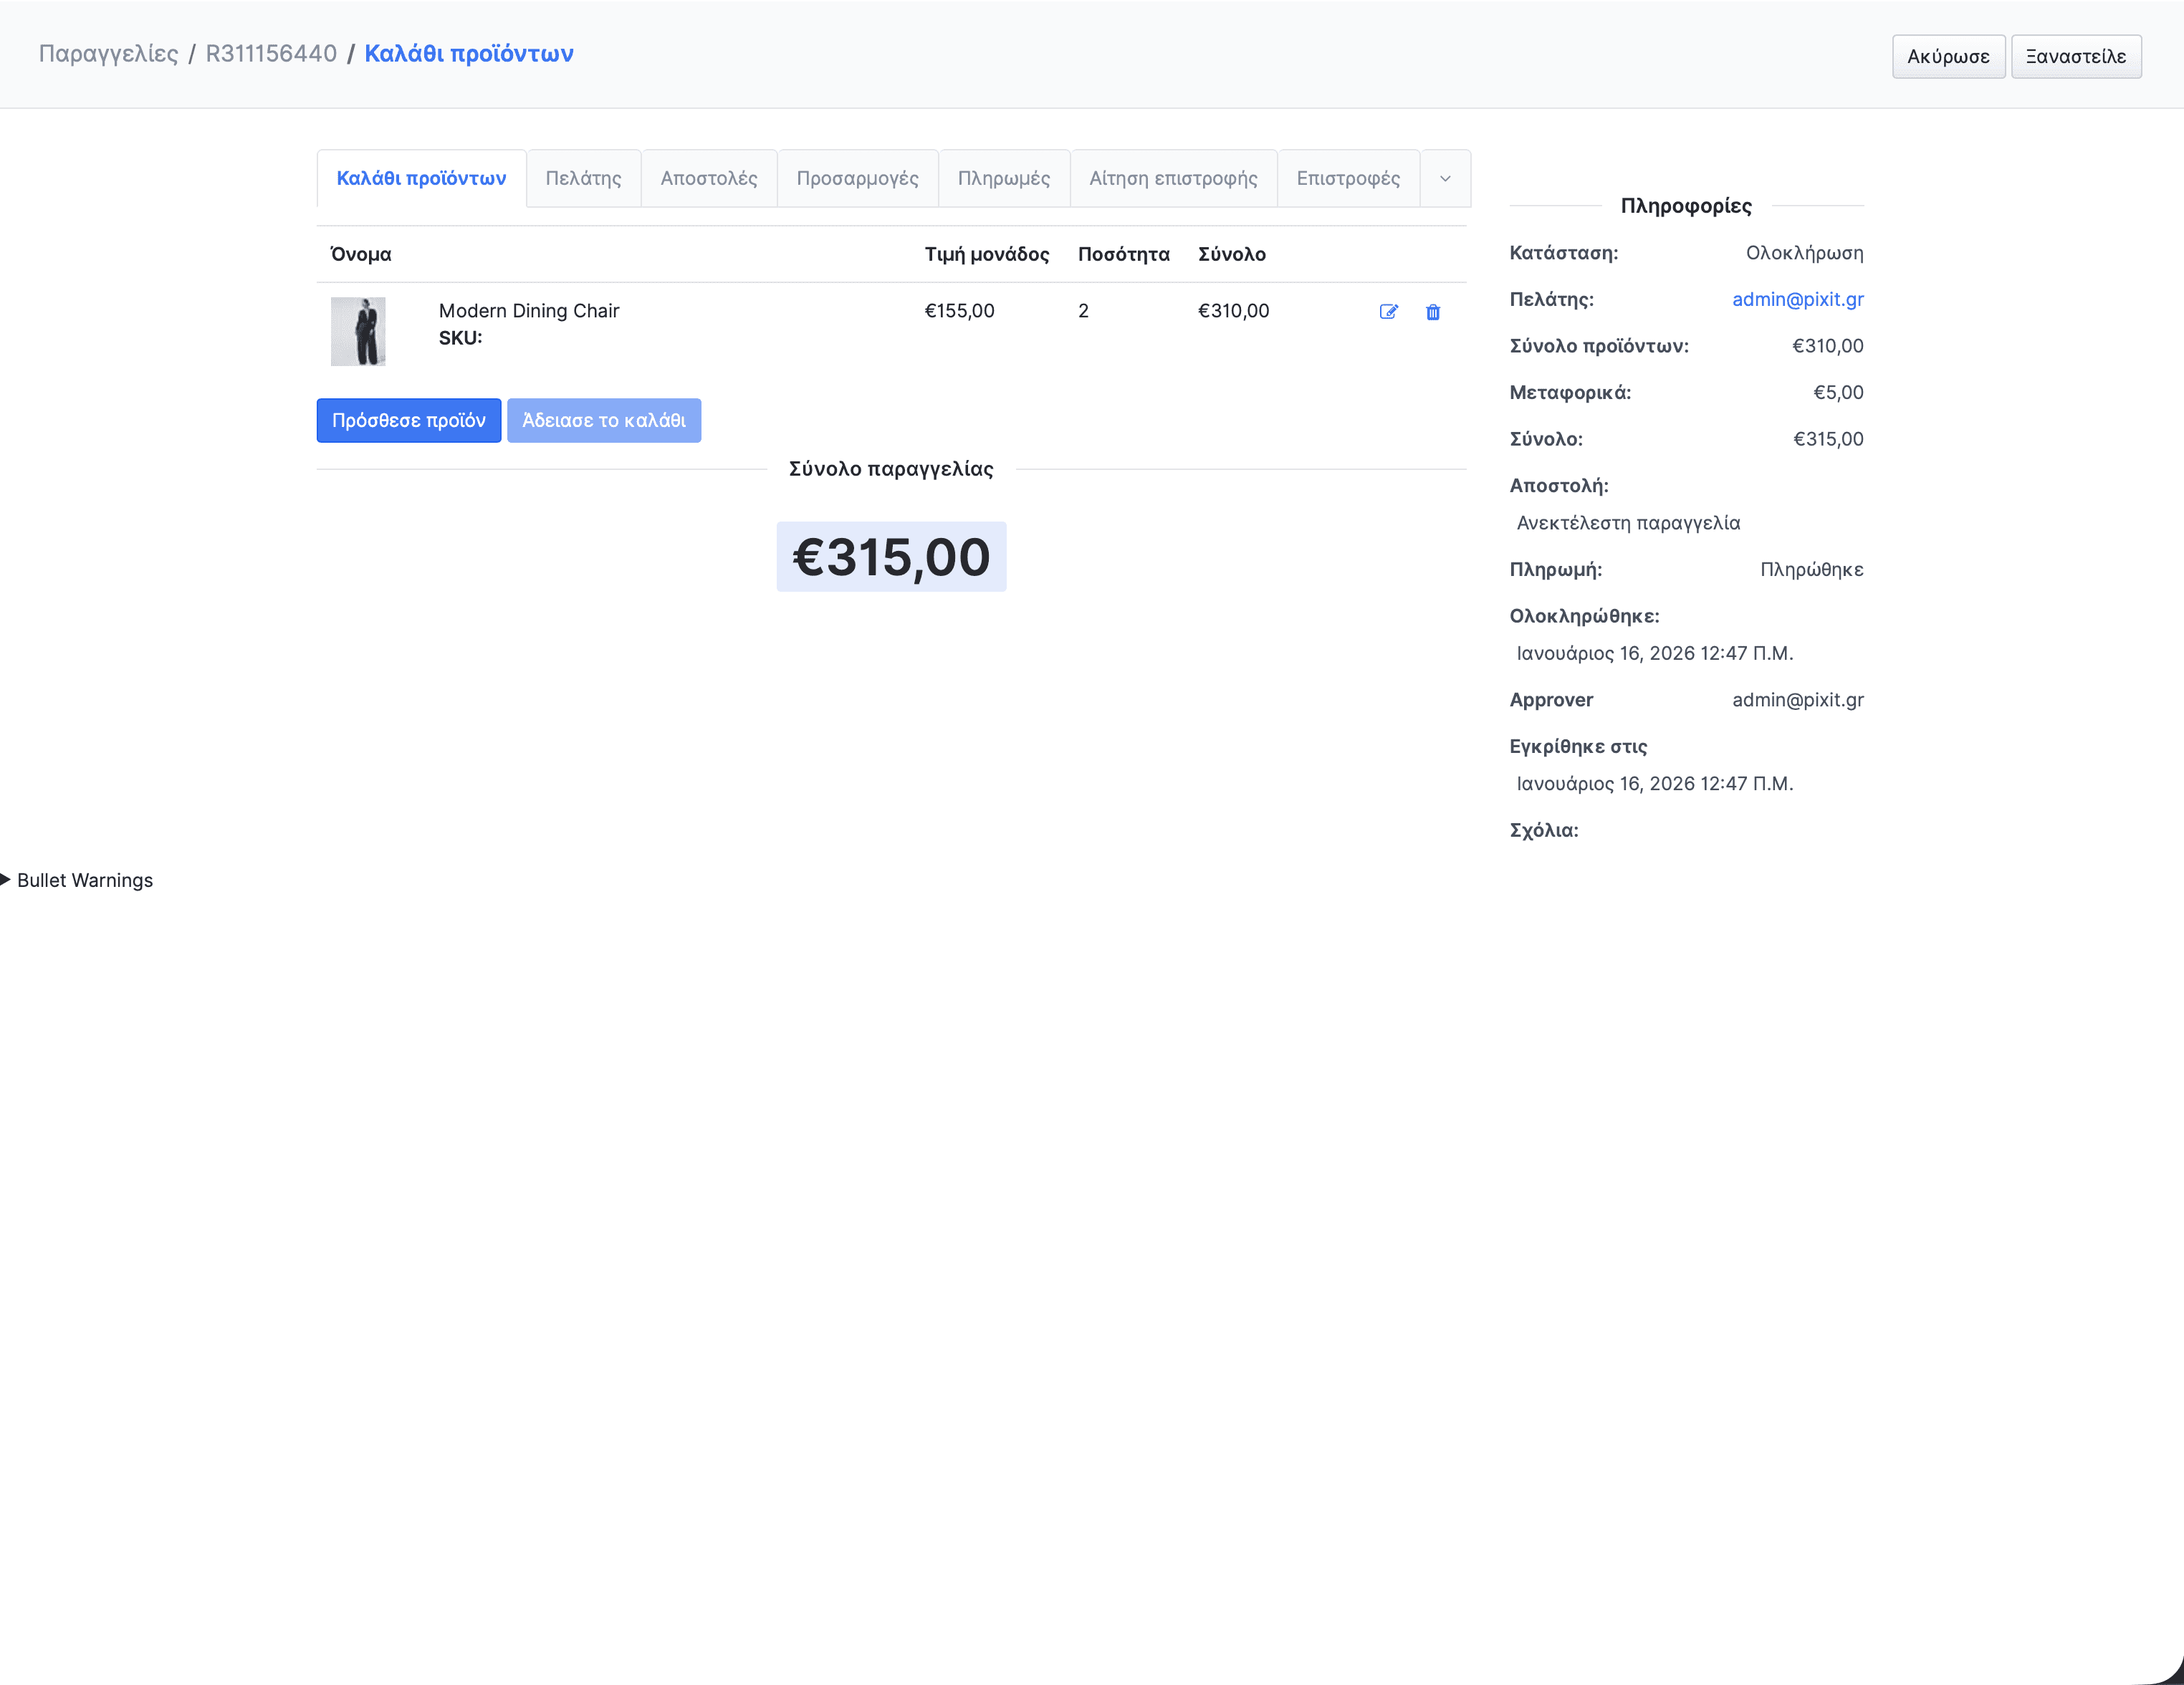The width and height of the screenshot is (2184, 1685).
Task: Click the Άδειασε το καλάθι button
Action: [603, 421]
